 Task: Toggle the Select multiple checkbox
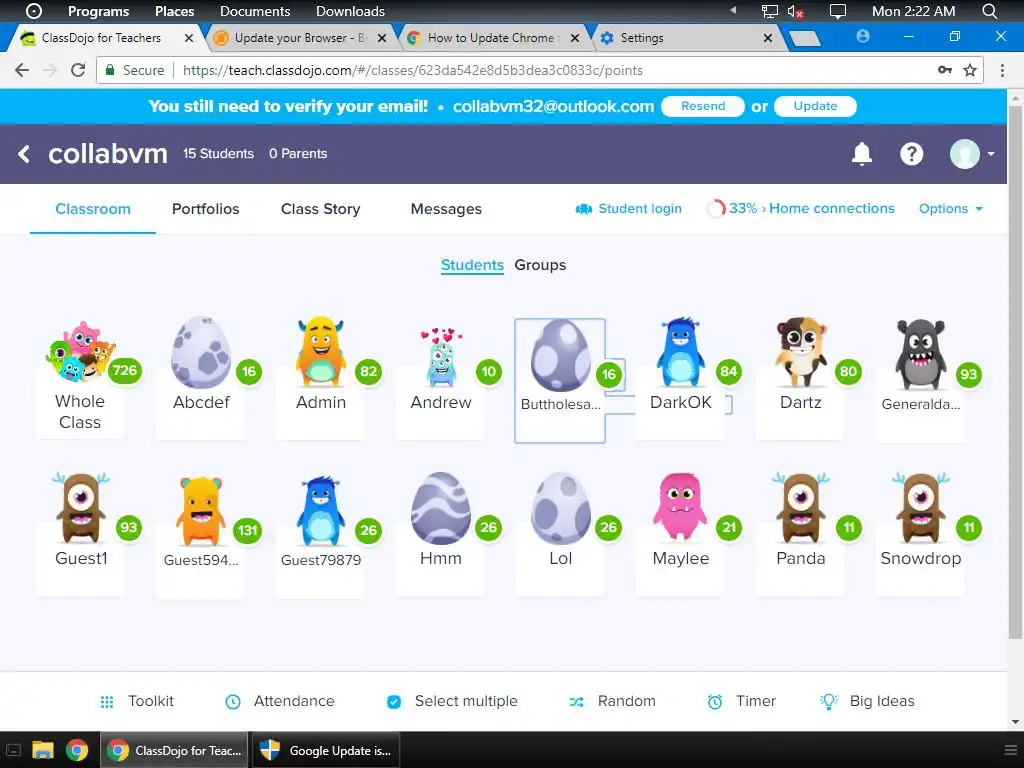click(394, 702)
